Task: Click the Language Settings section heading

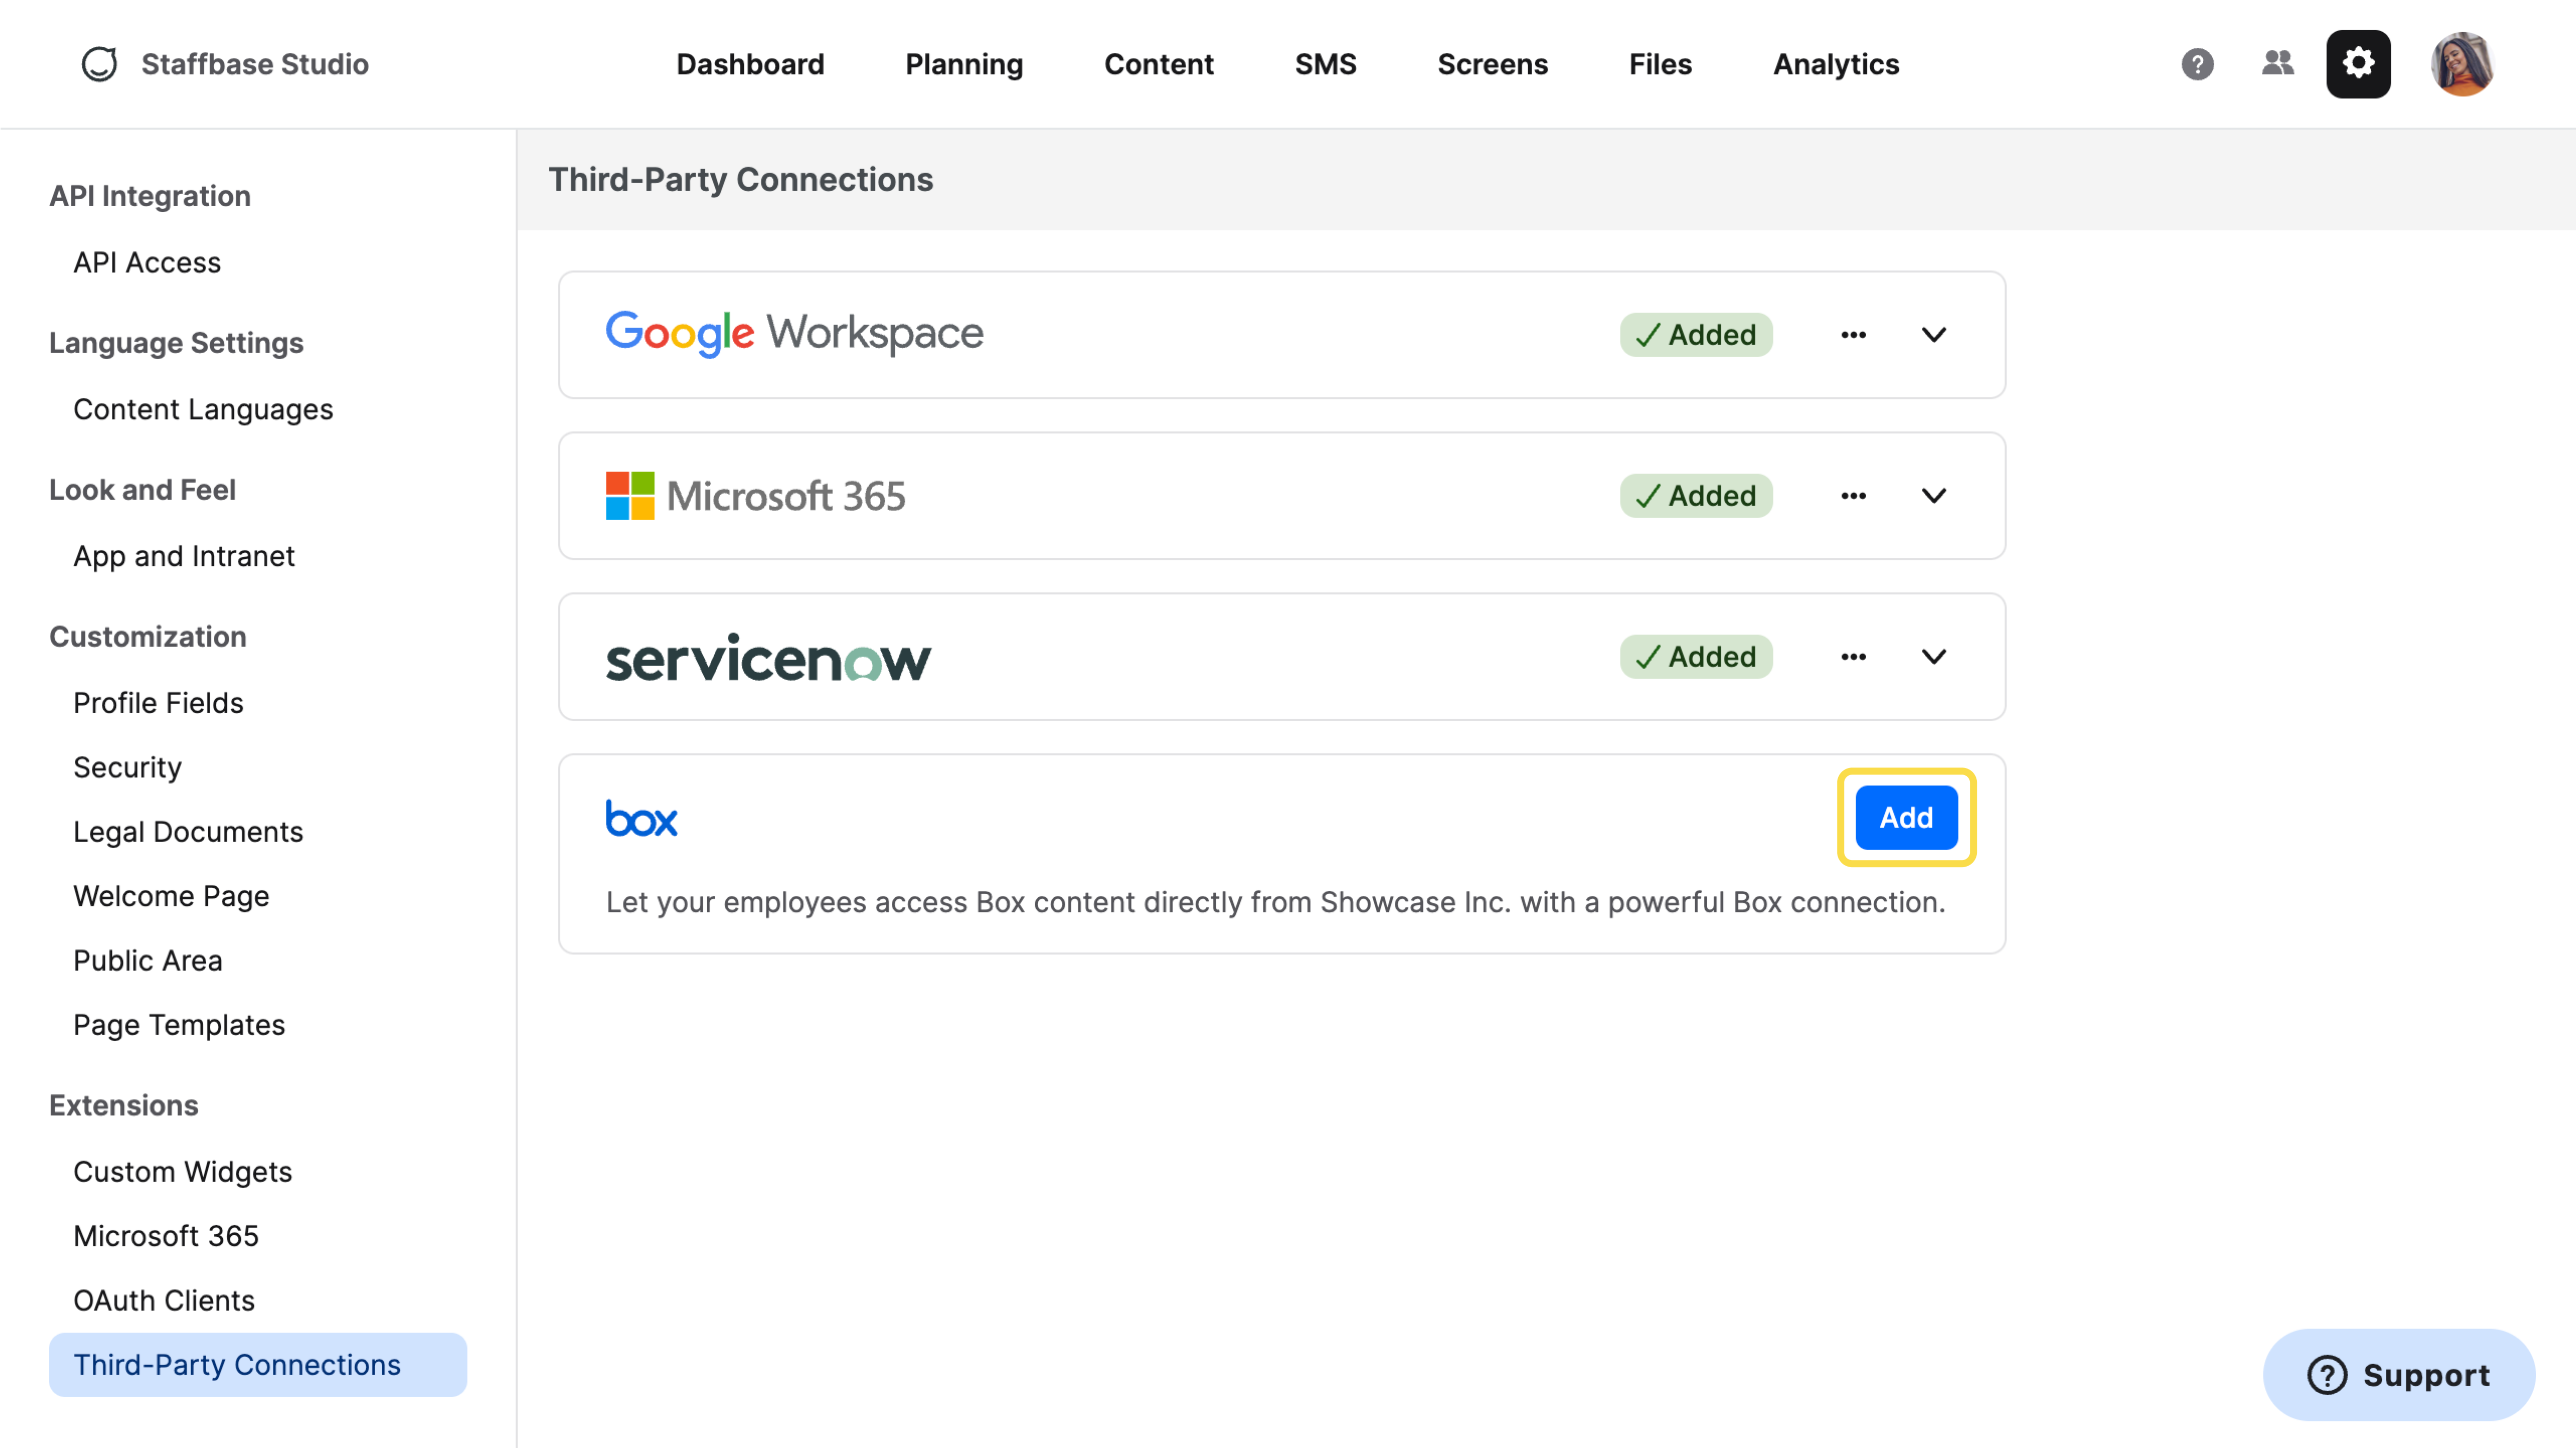Action: point(176,343)
